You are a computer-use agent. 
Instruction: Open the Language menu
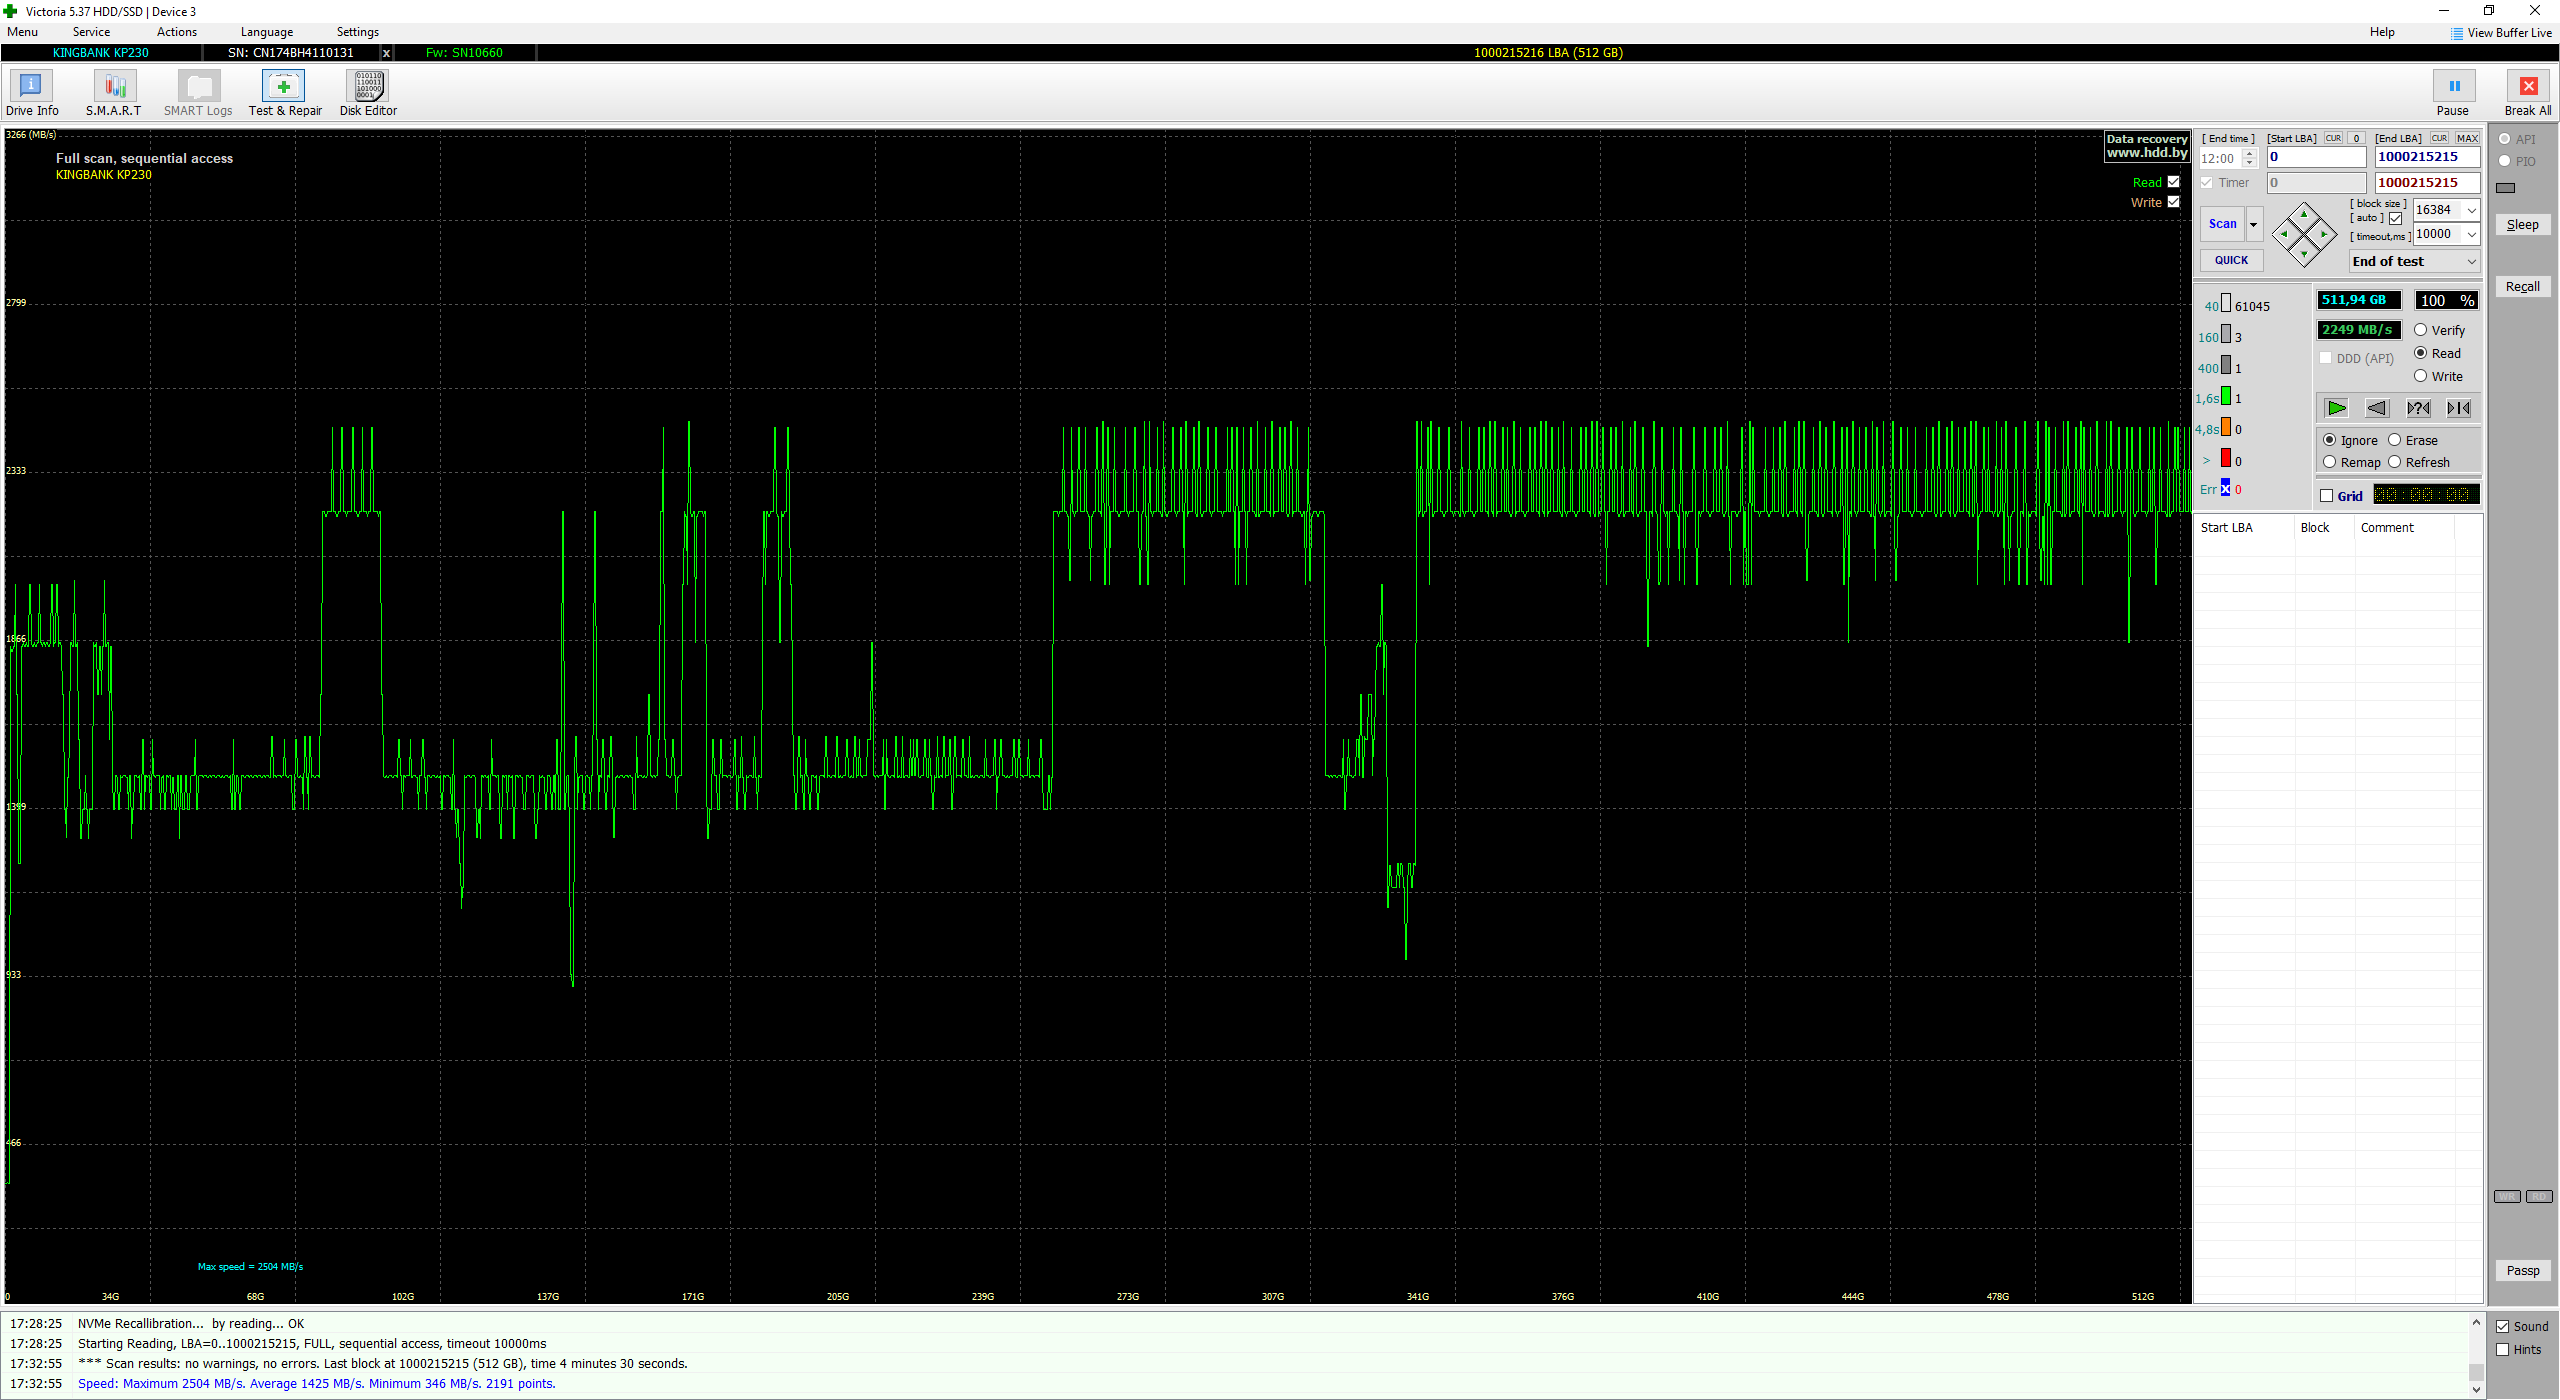tap(266, 32)
